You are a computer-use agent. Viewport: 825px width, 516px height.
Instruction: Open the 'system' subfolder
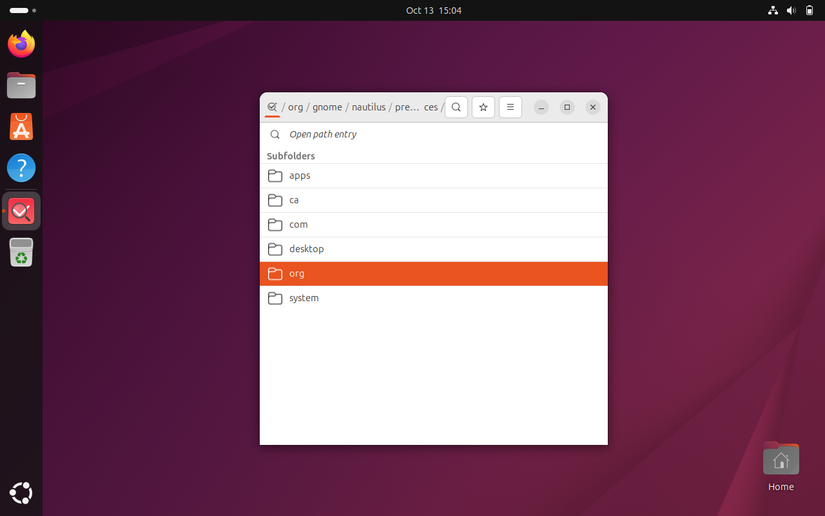click(x=434, y=298)
